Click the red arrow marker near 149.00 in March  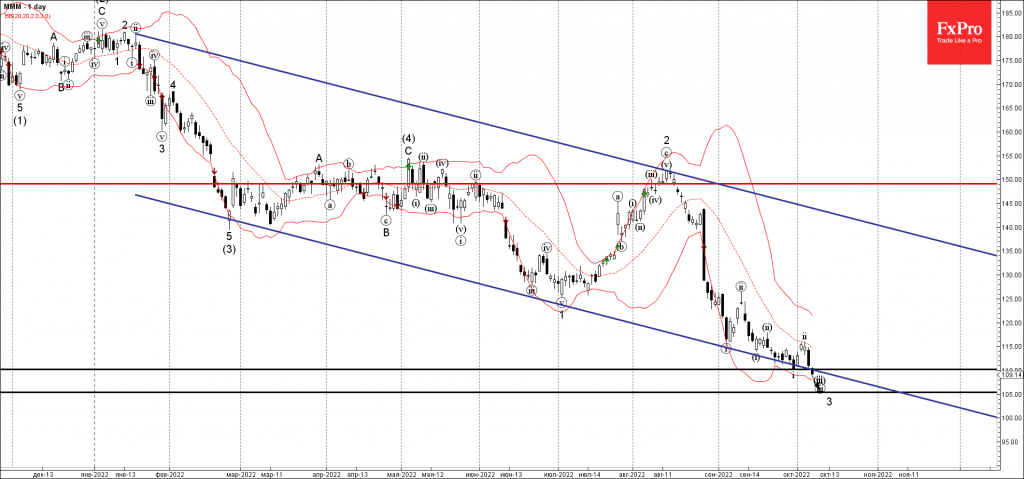click(x=214, y=171)
